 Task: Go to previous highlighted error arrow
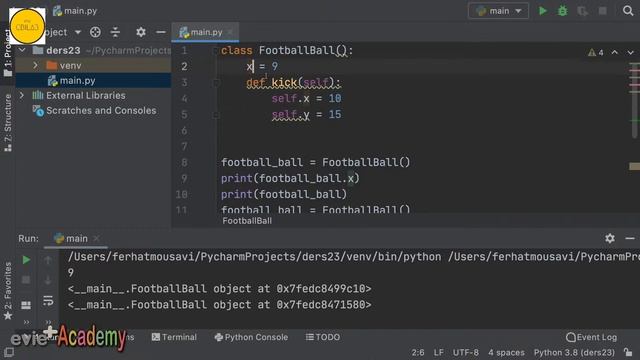(615, 53)
